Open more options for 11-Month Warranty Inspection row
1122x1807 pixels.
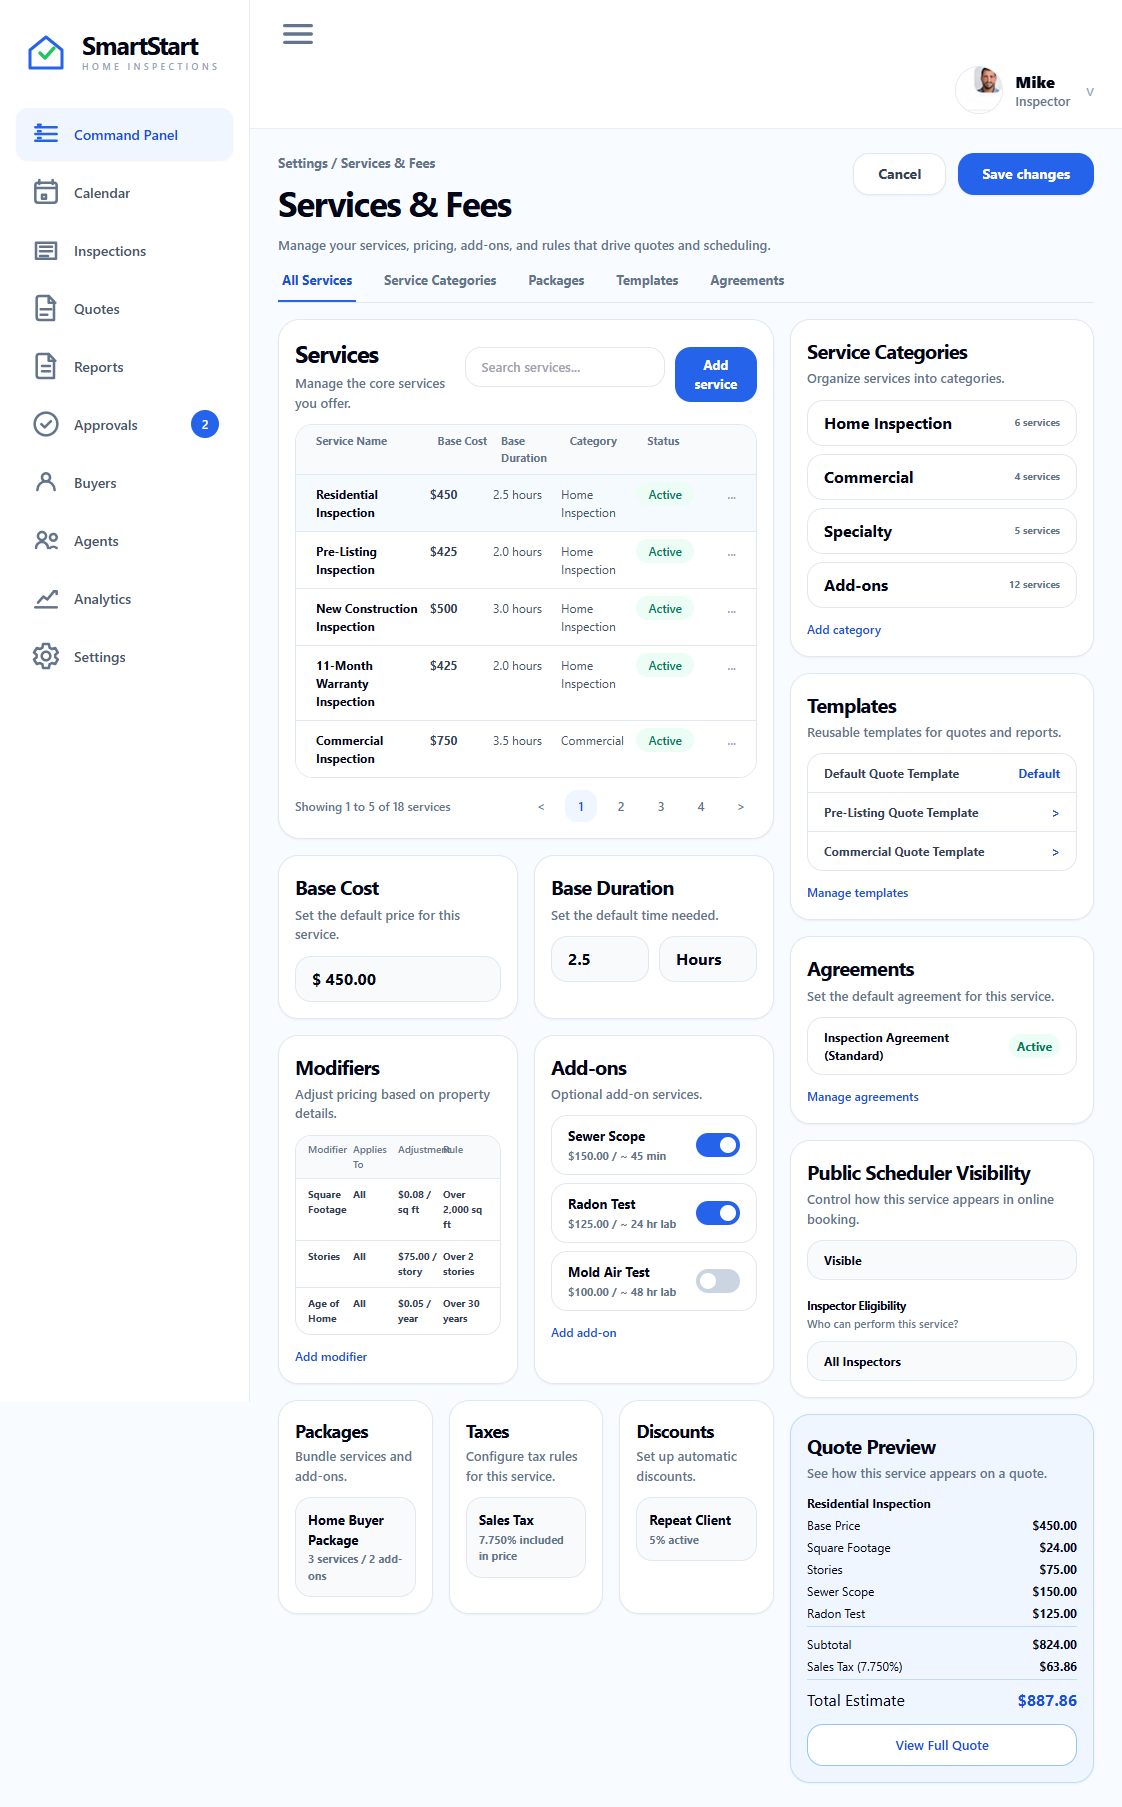pyautogui.click(x=732, y=667)
